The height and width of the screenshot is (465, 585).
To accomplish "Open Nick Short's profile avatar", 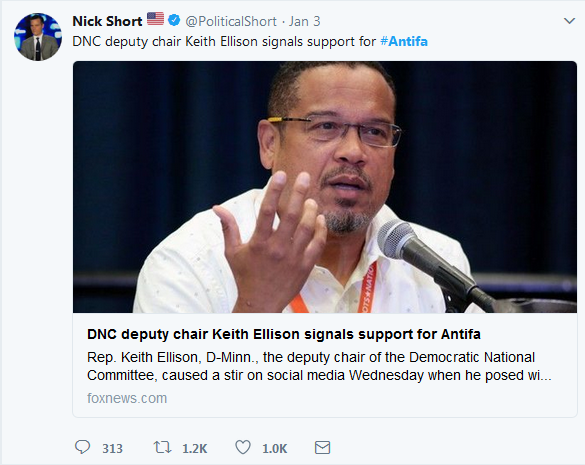I will point(38,37).
